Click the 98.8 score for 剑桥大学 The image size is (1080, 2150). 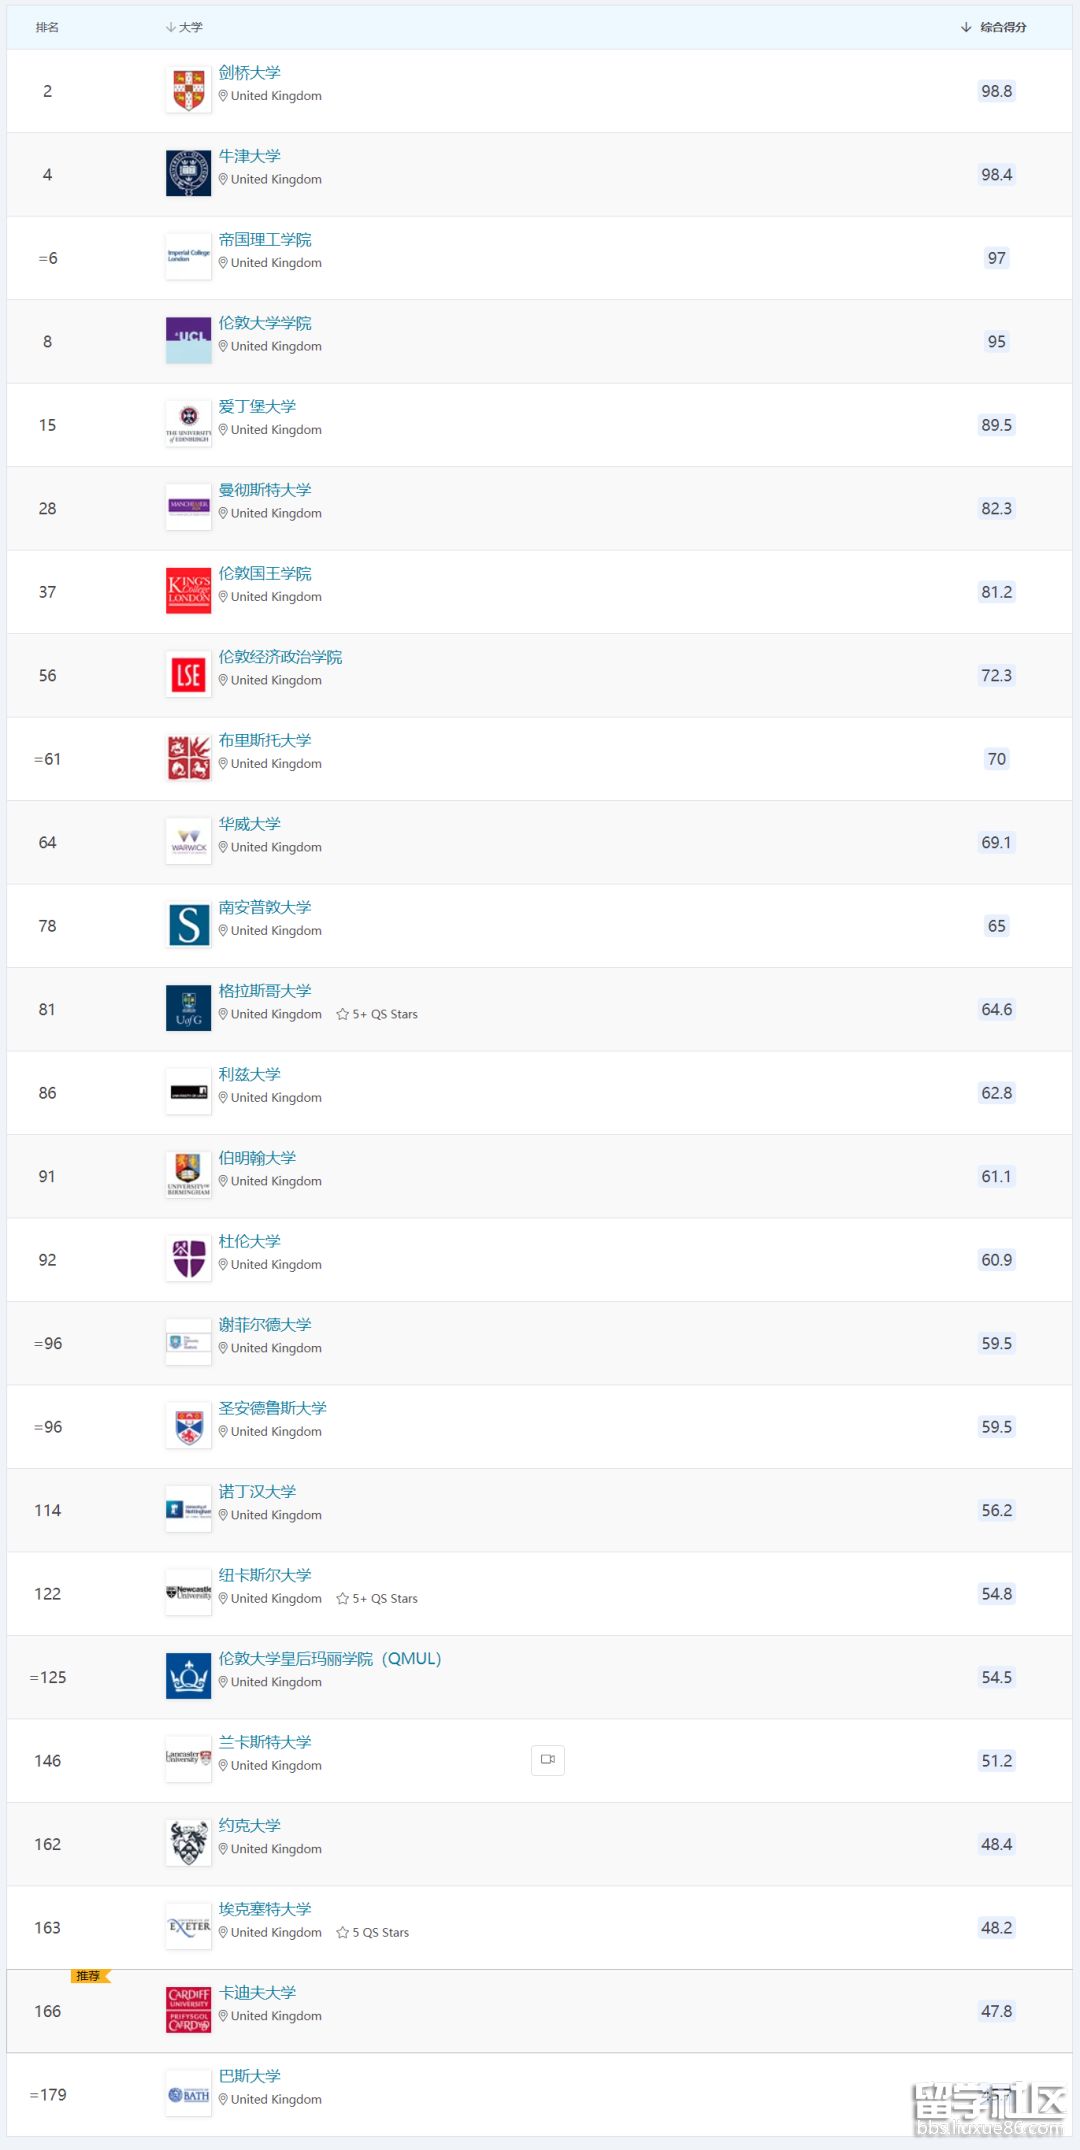(x=996, y=91)
